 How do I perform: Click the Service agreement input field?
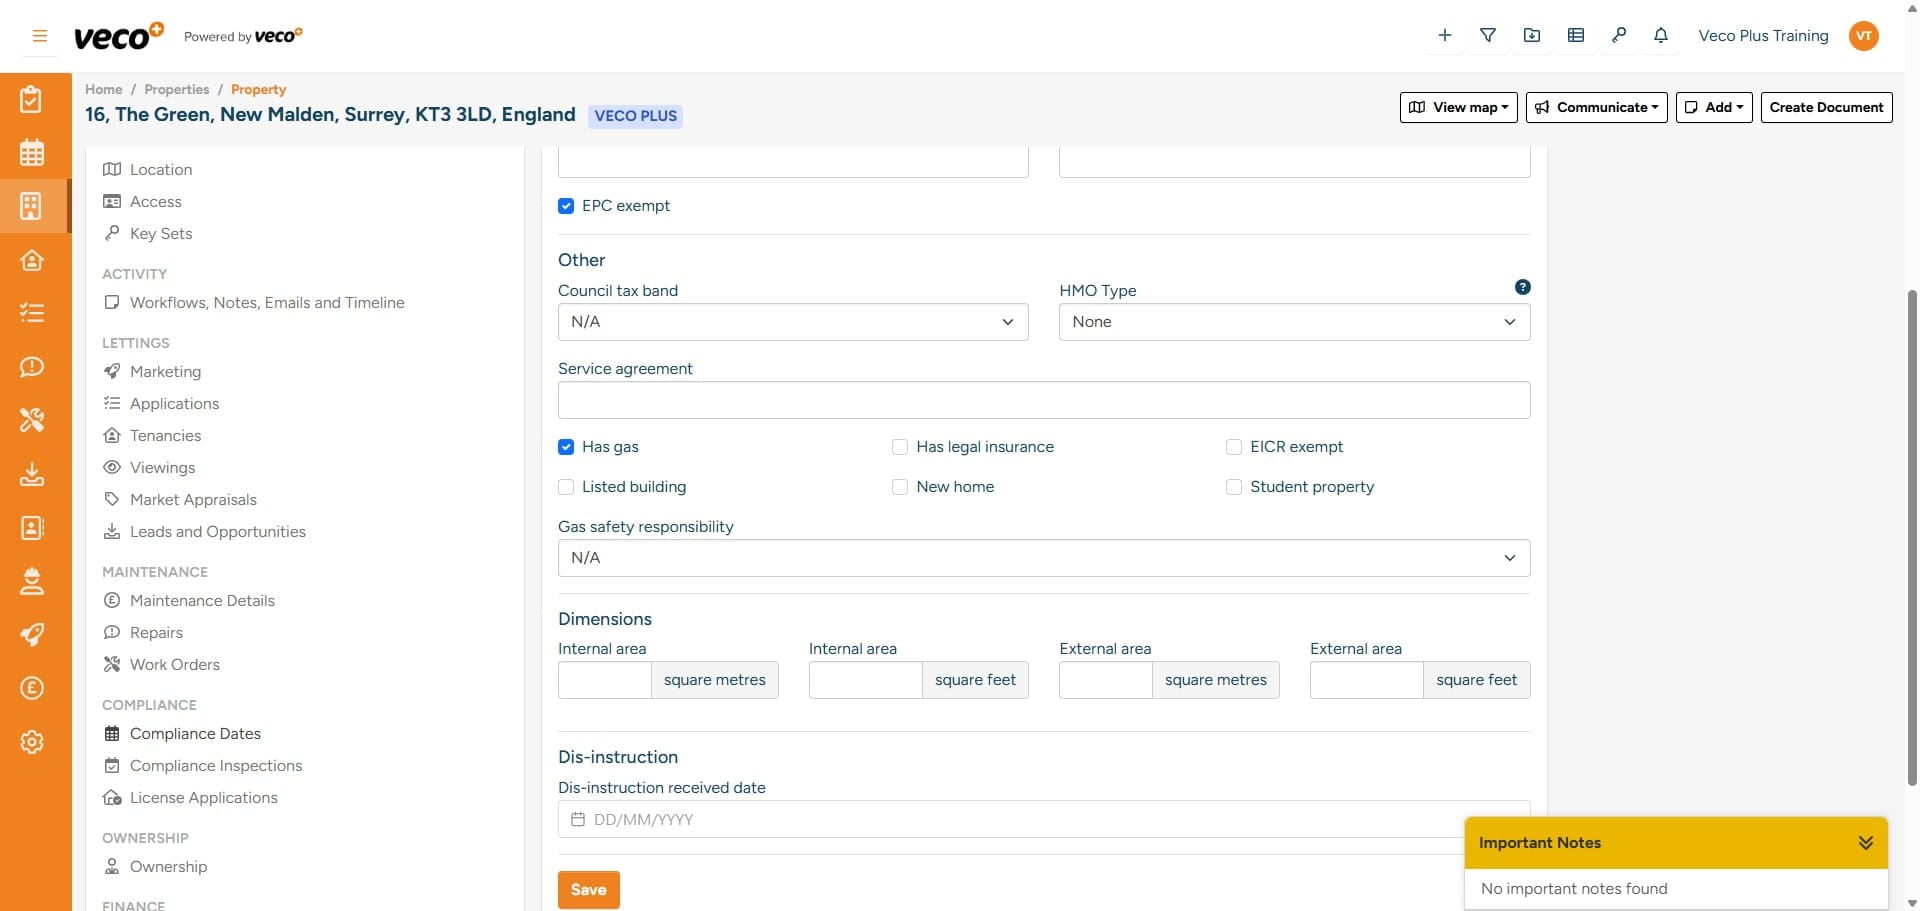[x=1043, y=400]
